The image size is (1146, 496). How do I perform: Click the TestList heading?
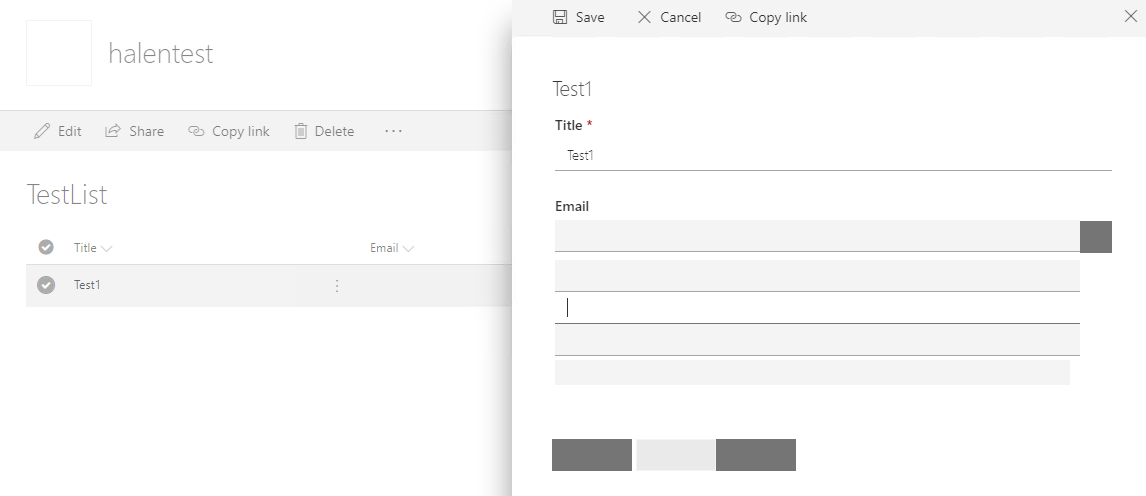coord(67,194)
